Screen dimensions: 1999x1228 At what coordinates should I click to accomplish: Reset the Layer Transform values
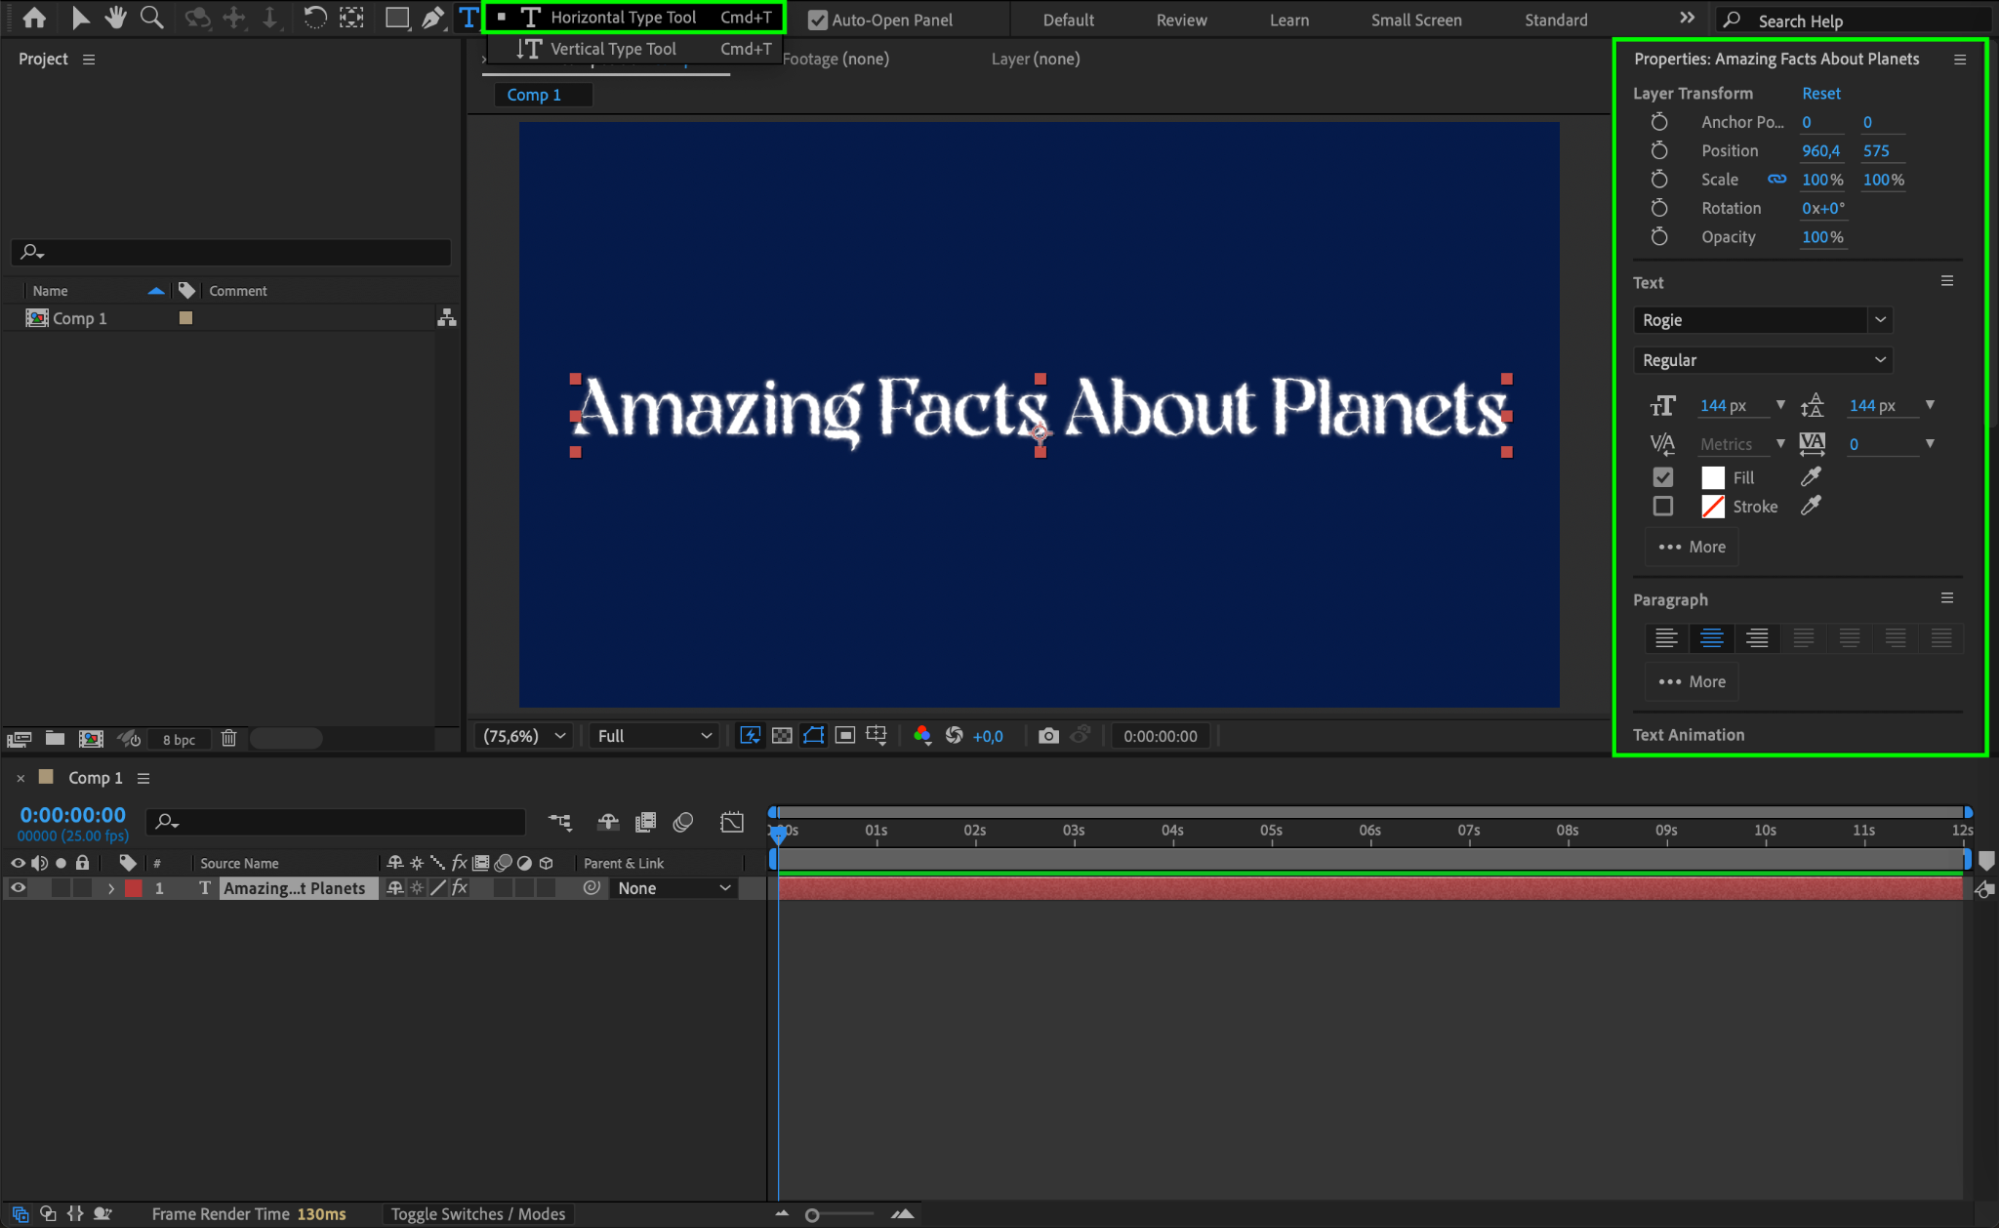point(1820,93)
